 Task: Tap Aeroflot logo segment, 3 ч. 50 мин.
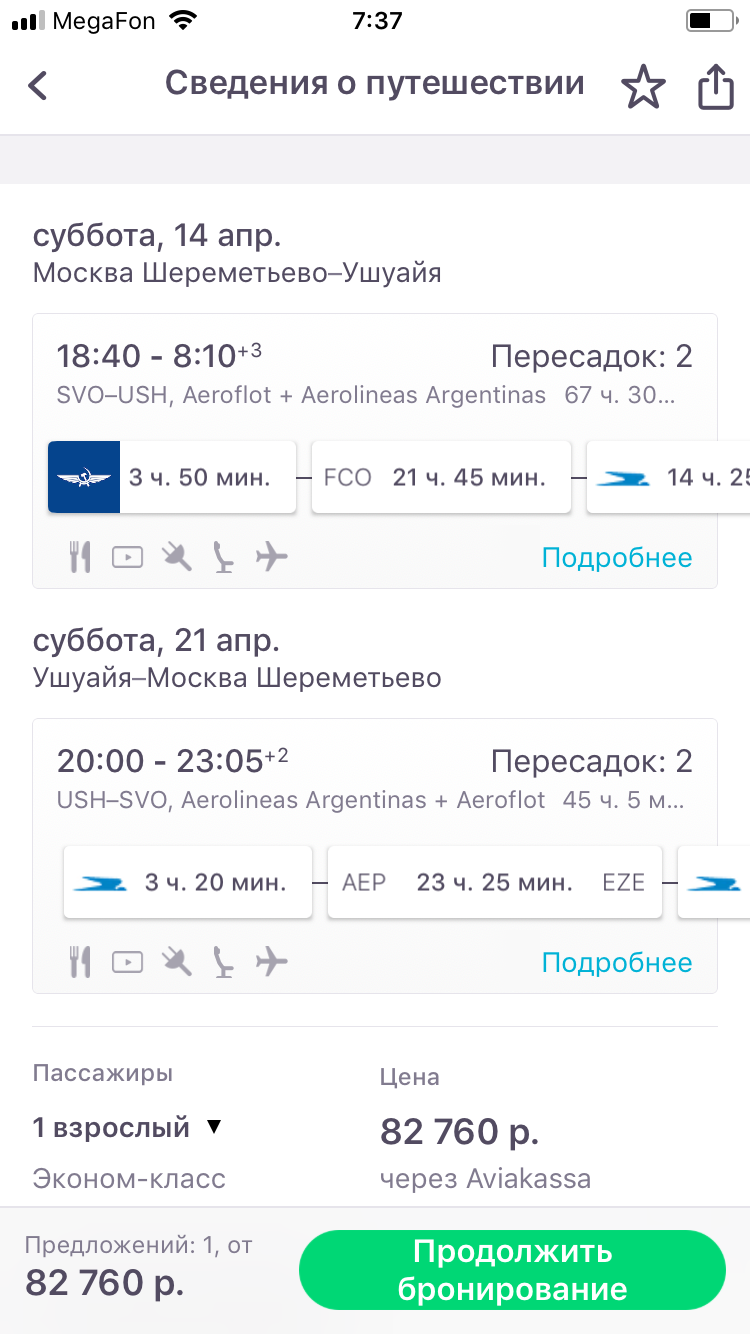(x=172, y=477)
